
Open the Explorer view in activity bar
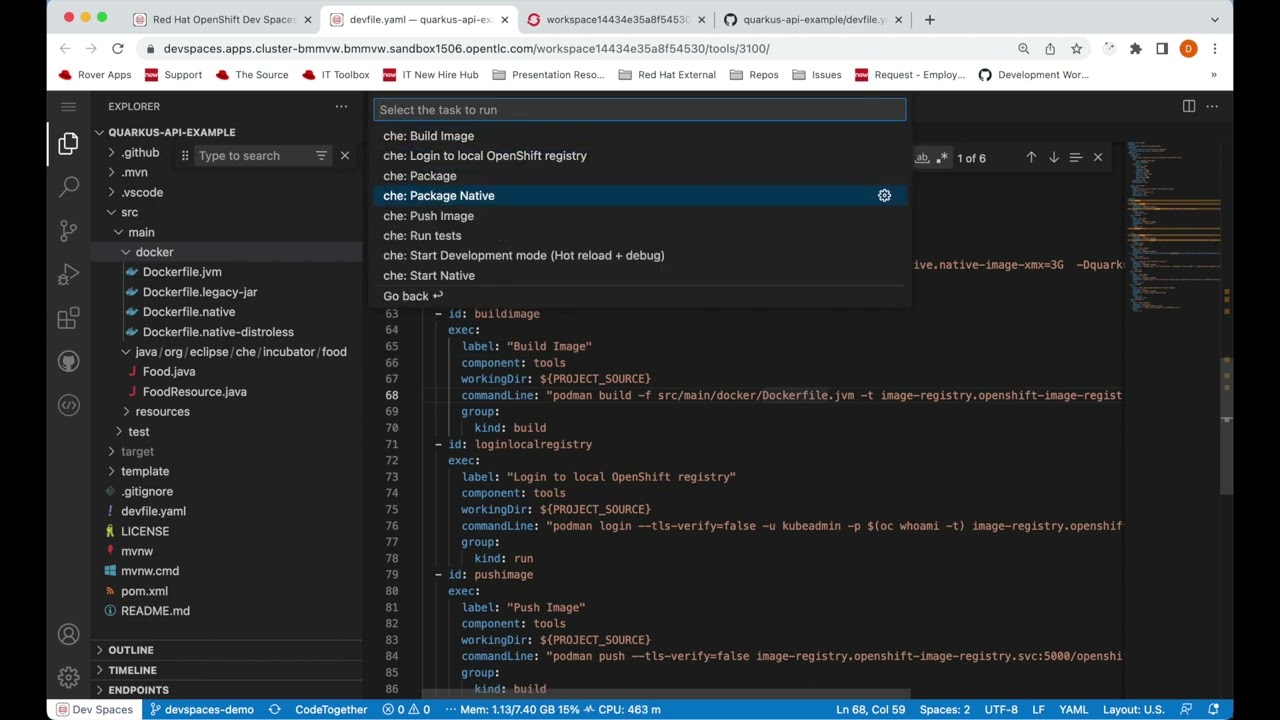(x=68, y=144)
